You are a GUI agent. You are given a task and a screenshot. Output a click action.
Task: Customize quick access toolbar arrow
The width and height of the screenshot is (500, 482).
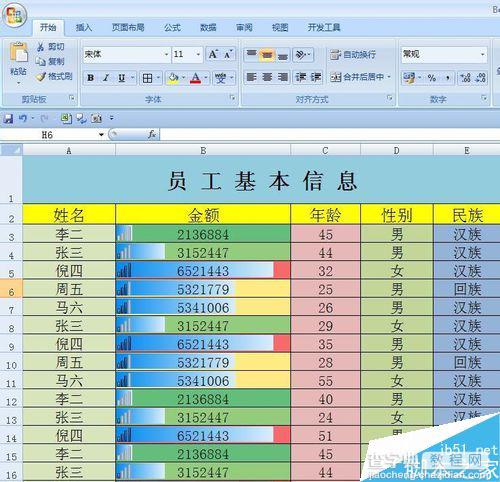point(112,118)
